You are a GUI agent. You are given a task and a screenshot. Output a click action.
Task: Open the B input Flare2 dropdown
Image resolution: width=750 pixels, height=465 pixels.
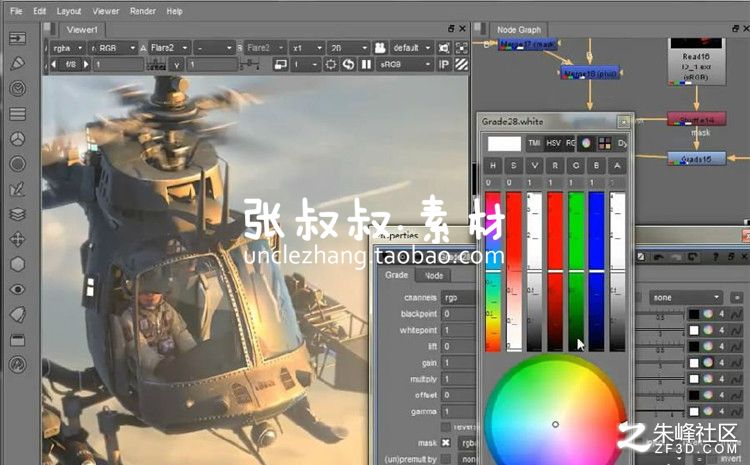(266, 48)
